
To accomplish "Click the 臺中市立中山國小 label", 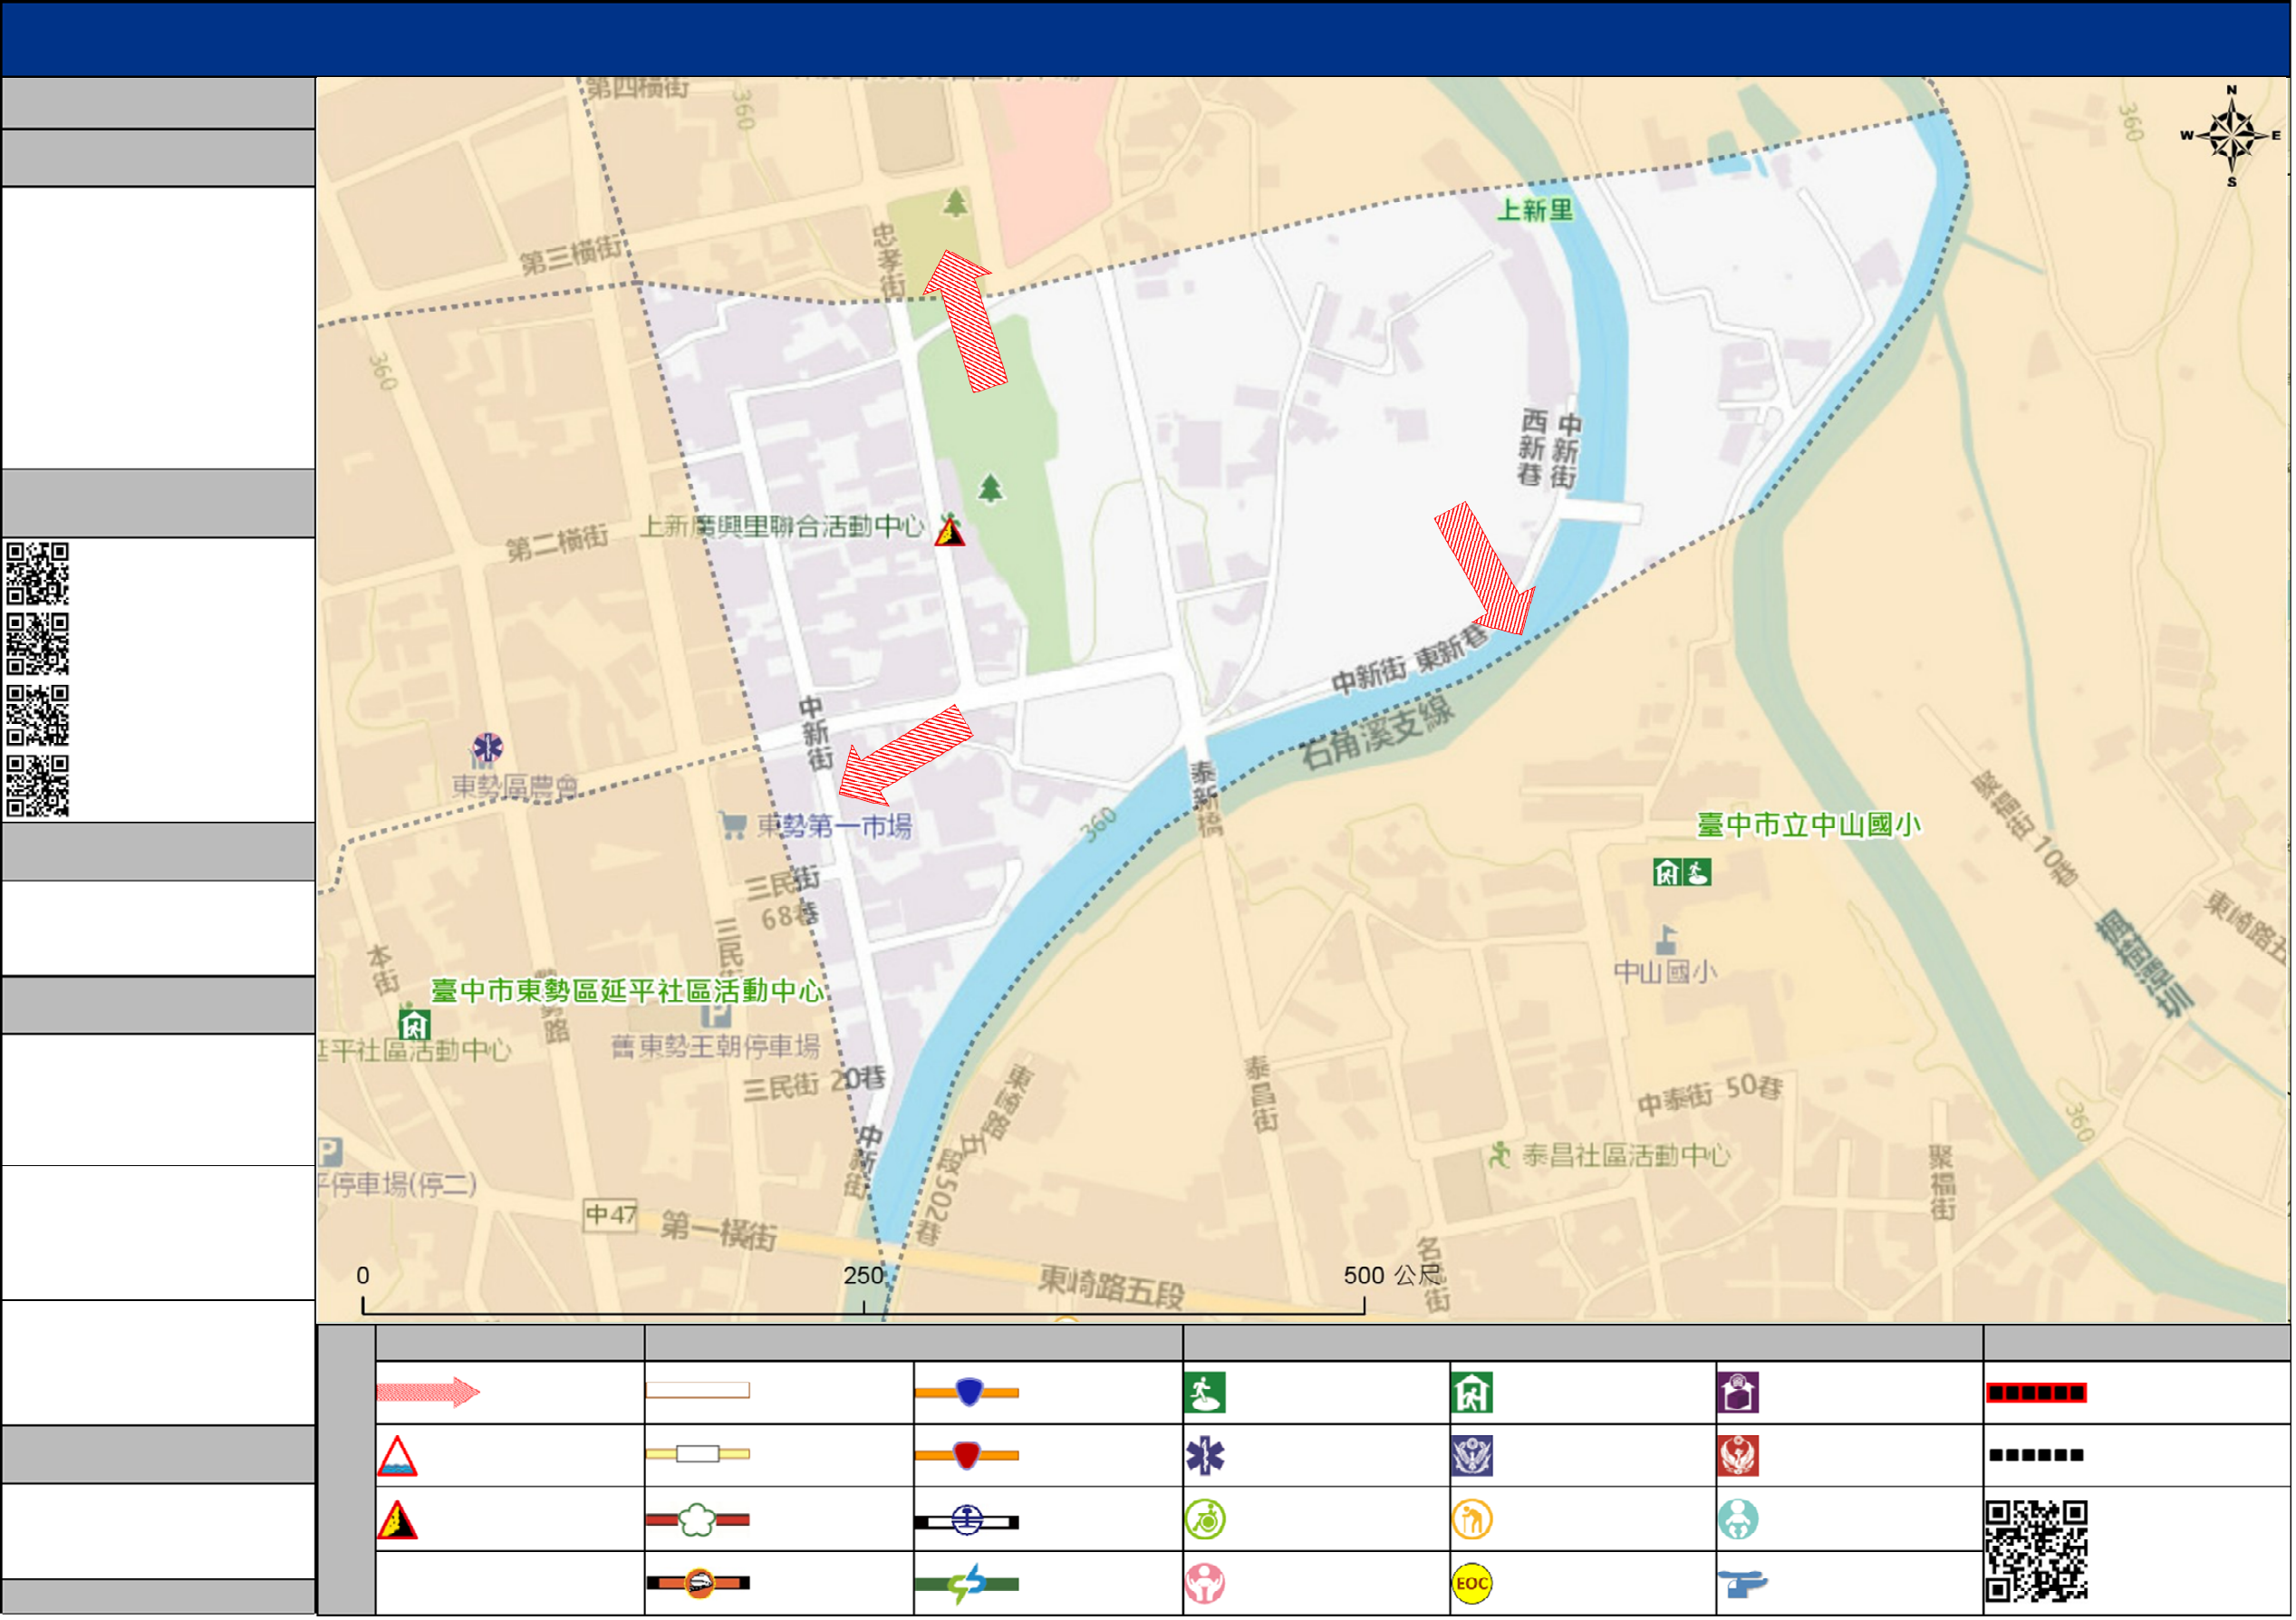I will tap(1811, 826).
